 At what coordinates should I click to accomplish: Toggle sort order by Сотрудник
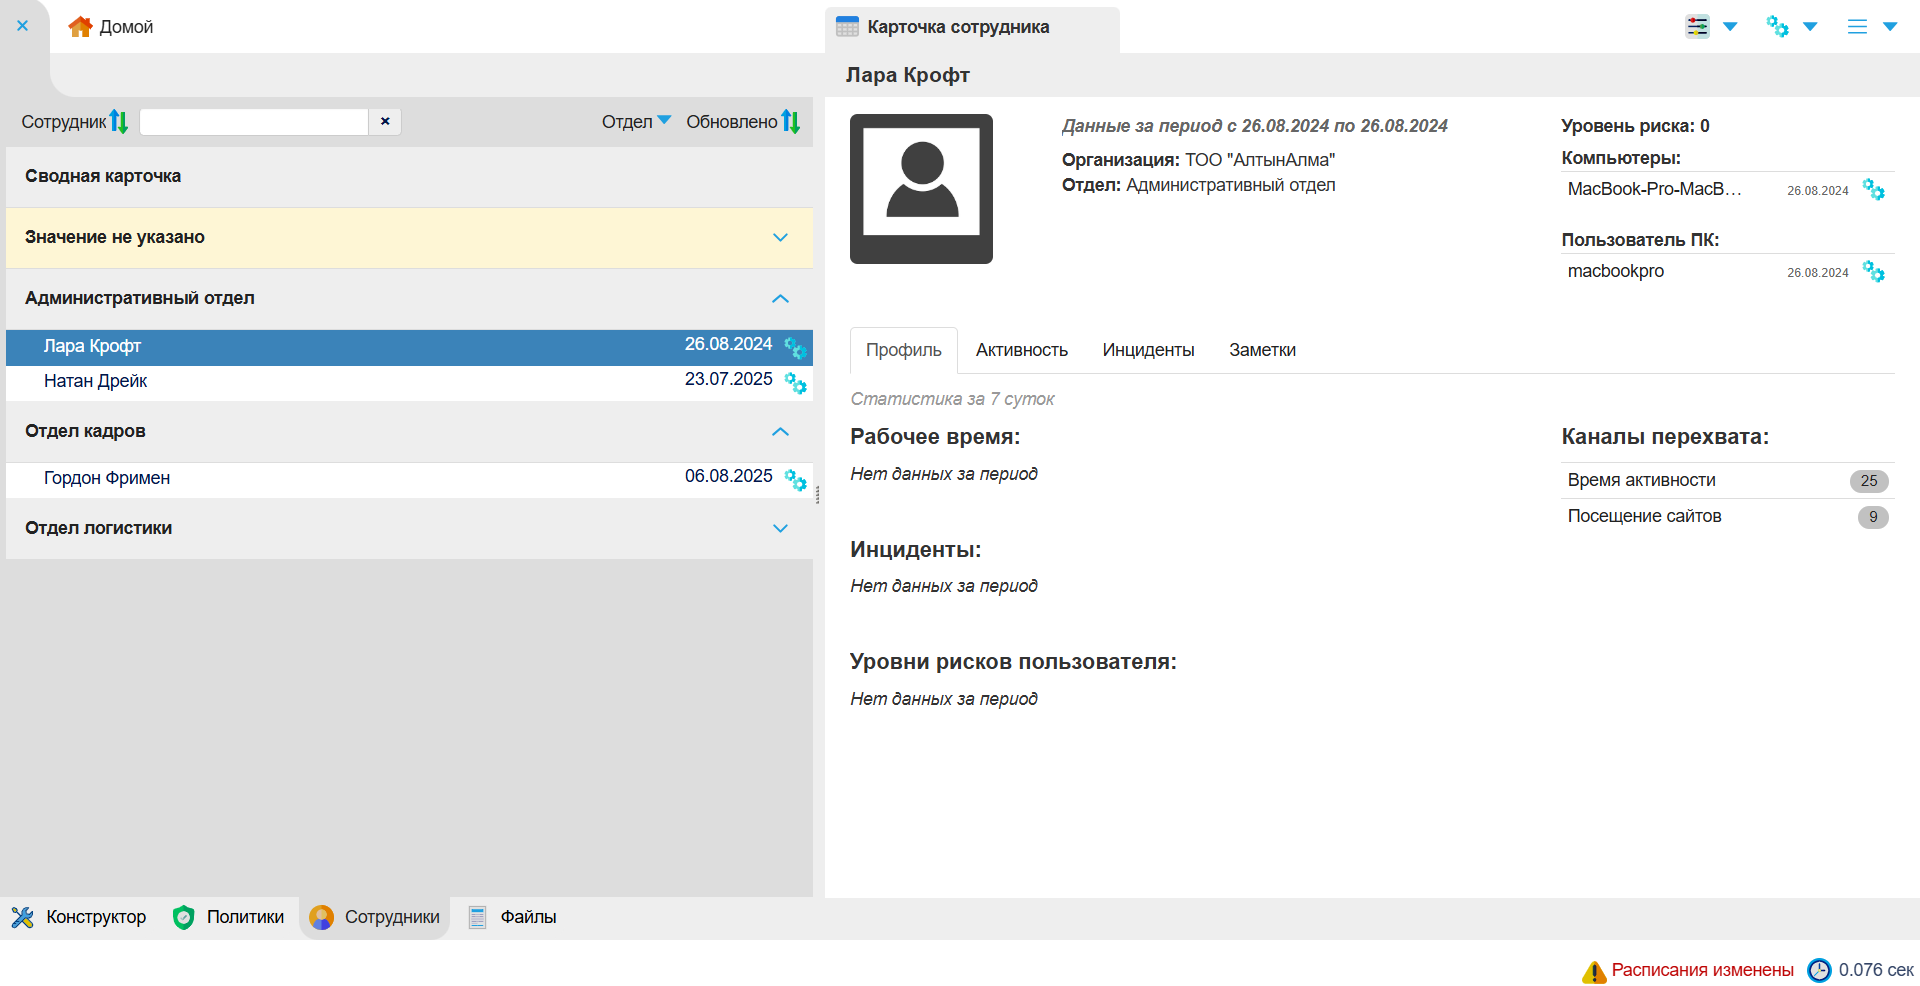[x=119, y=122]
